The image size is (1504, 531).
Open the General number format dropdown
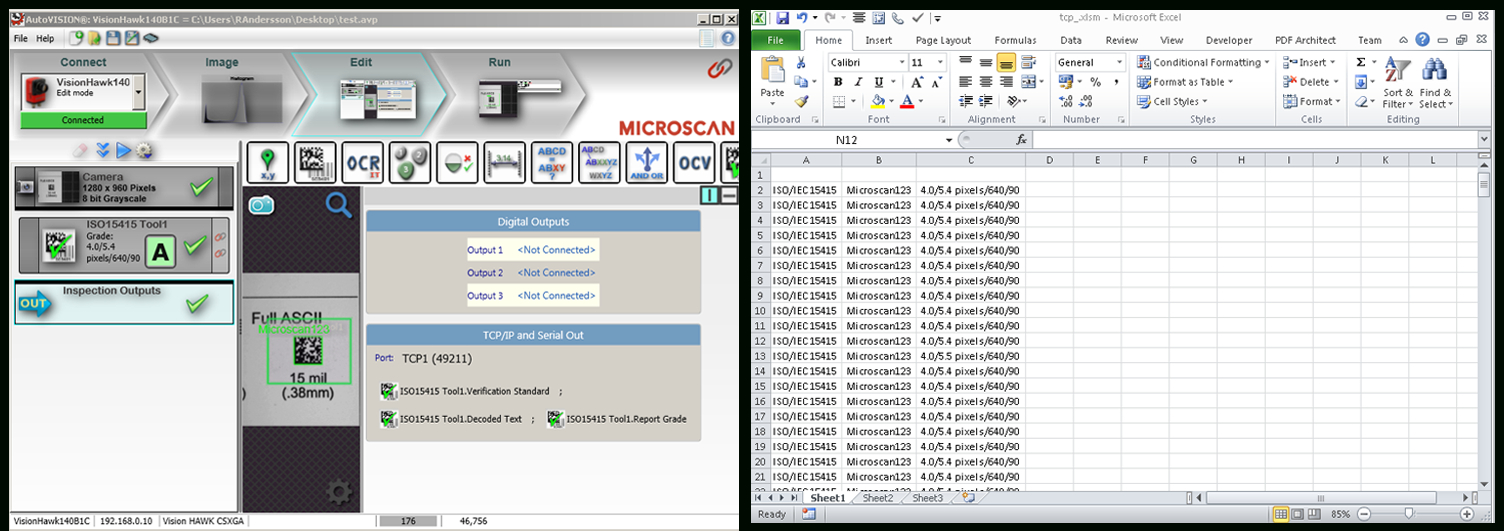click(1119, 62)
